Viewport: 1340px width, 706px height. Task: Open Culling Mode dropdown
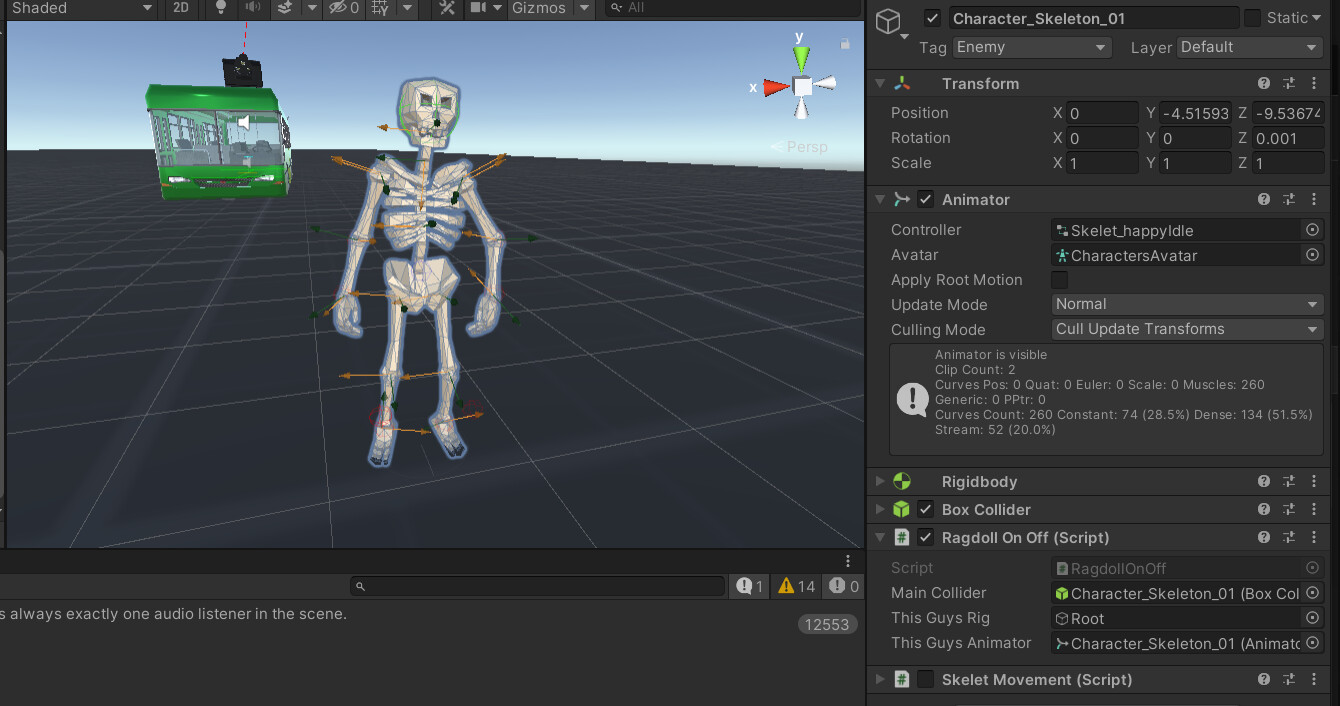coord(1188,329)
